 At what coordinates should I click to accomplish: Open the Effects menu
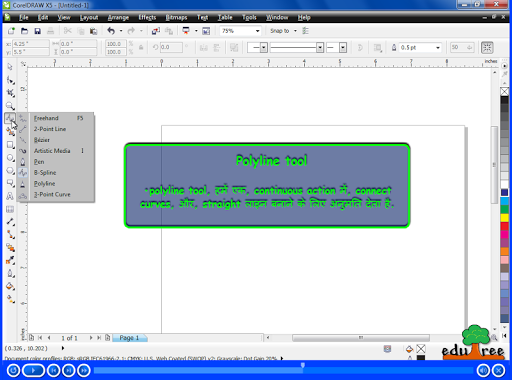point(147,17)
